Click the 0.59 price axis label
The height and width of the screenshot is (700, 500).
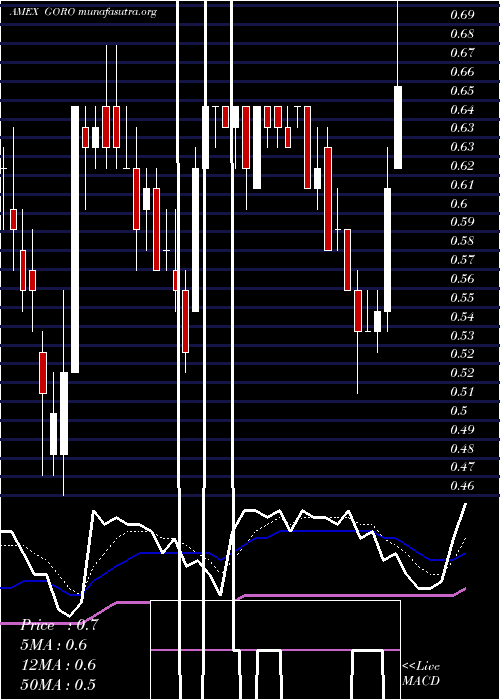pyautogui.click(x=462, y=222)
